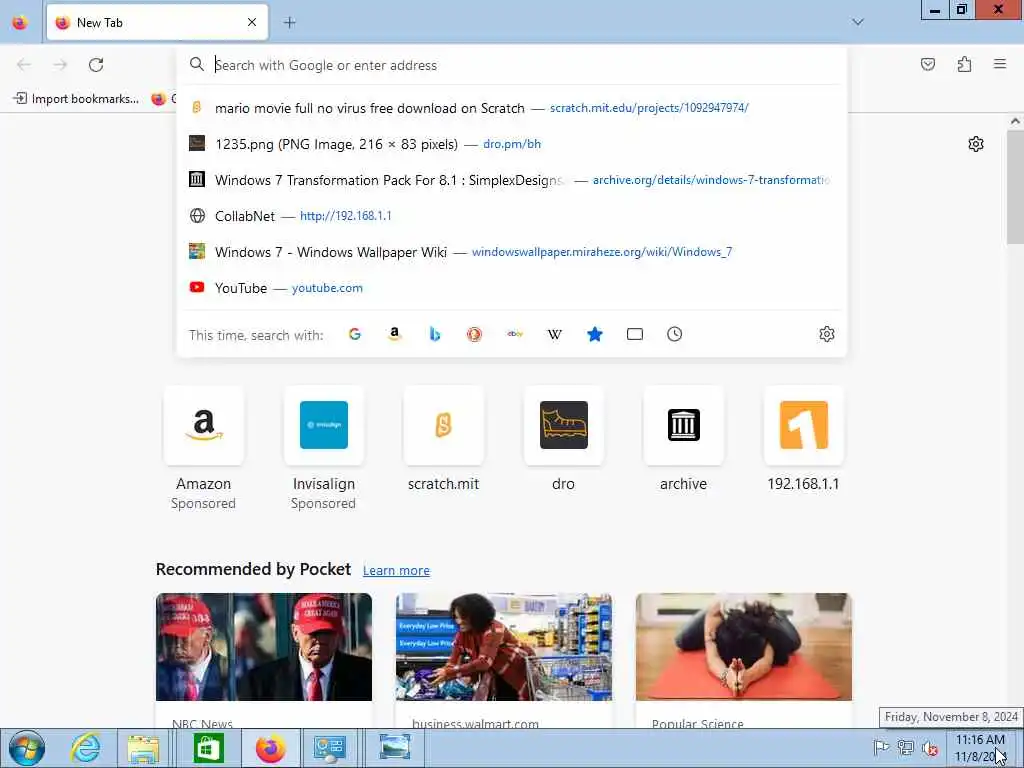Close the New Tab tab

coord(252,22)
